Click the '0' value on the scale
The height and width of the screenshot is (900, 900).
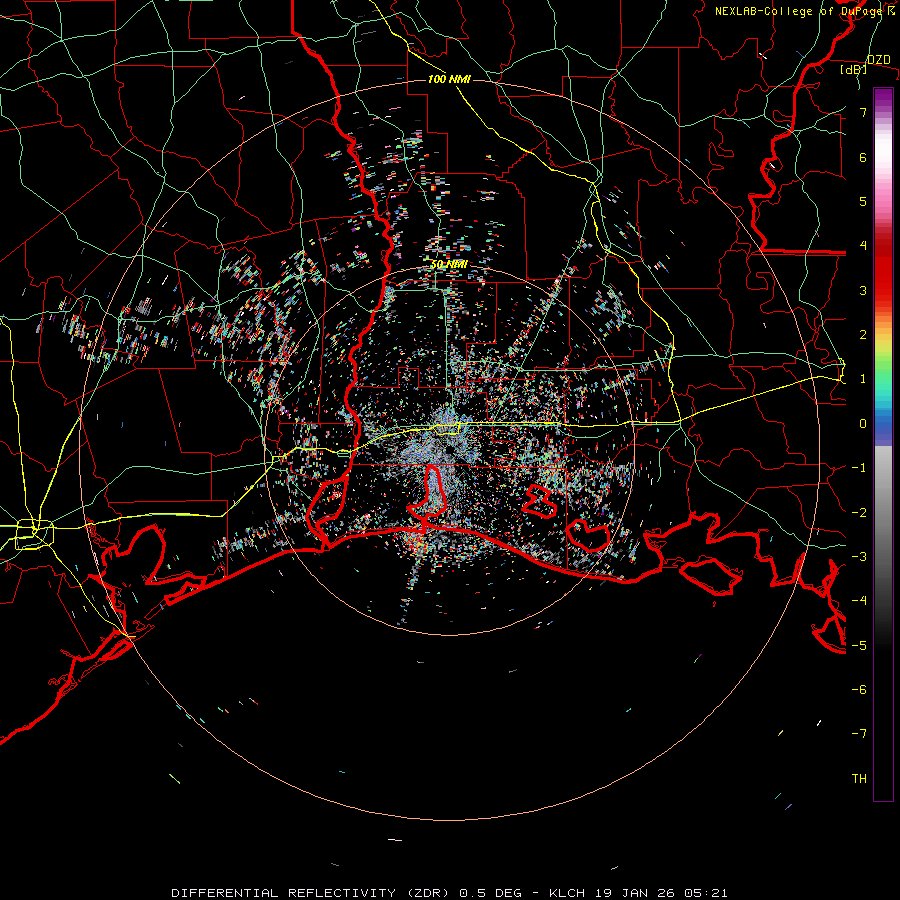coord(863,424)
